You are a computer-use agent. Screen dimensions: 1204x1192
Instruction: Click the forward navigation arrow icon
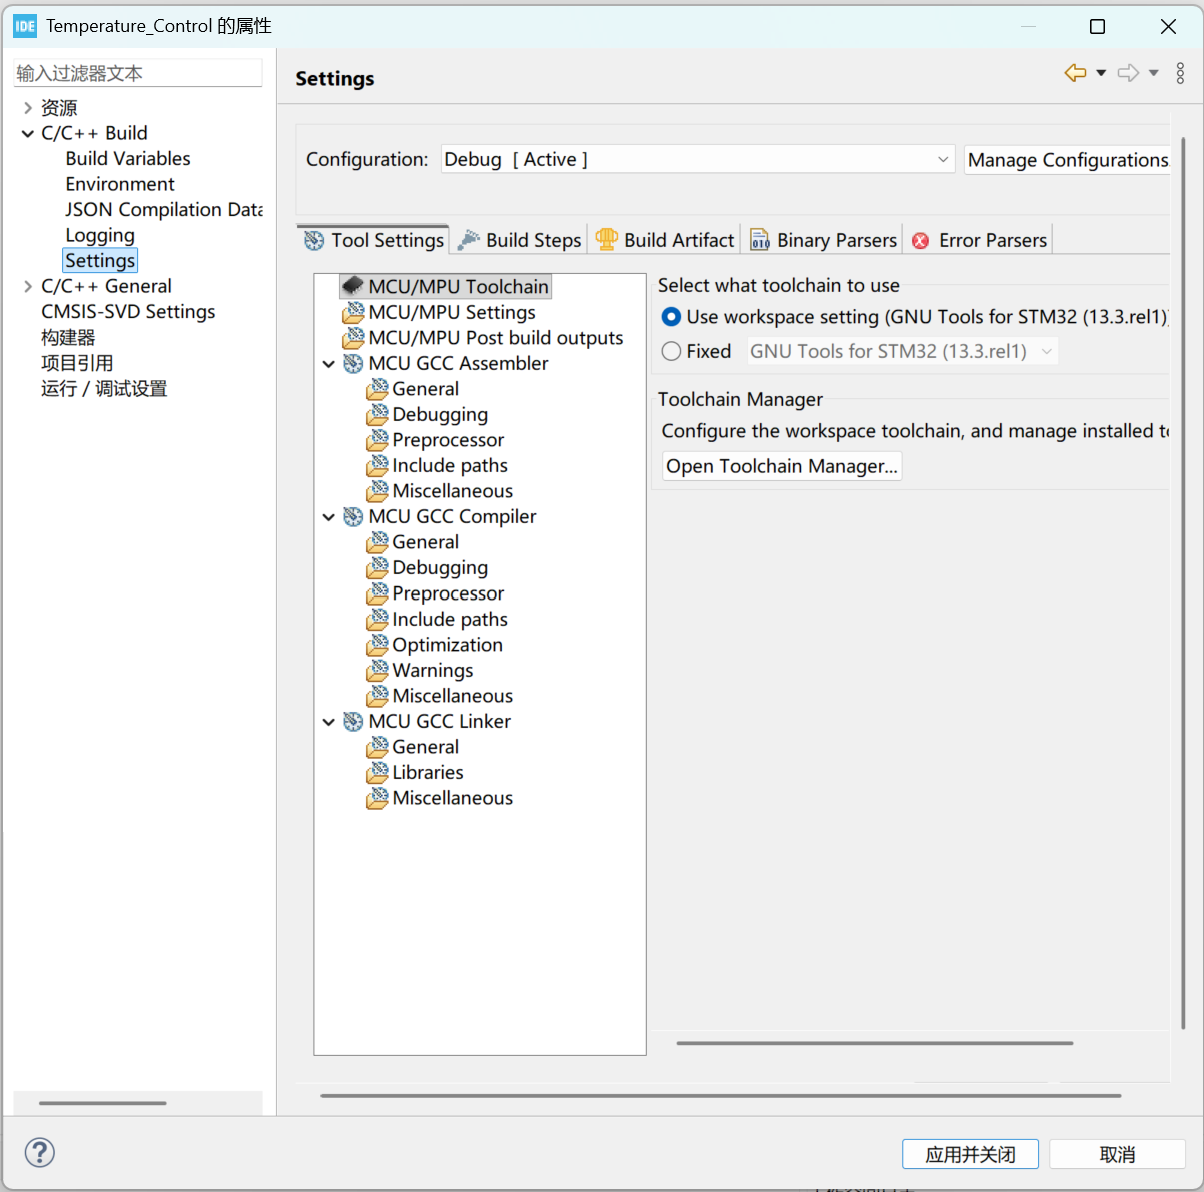click(x=1127, y=73)
